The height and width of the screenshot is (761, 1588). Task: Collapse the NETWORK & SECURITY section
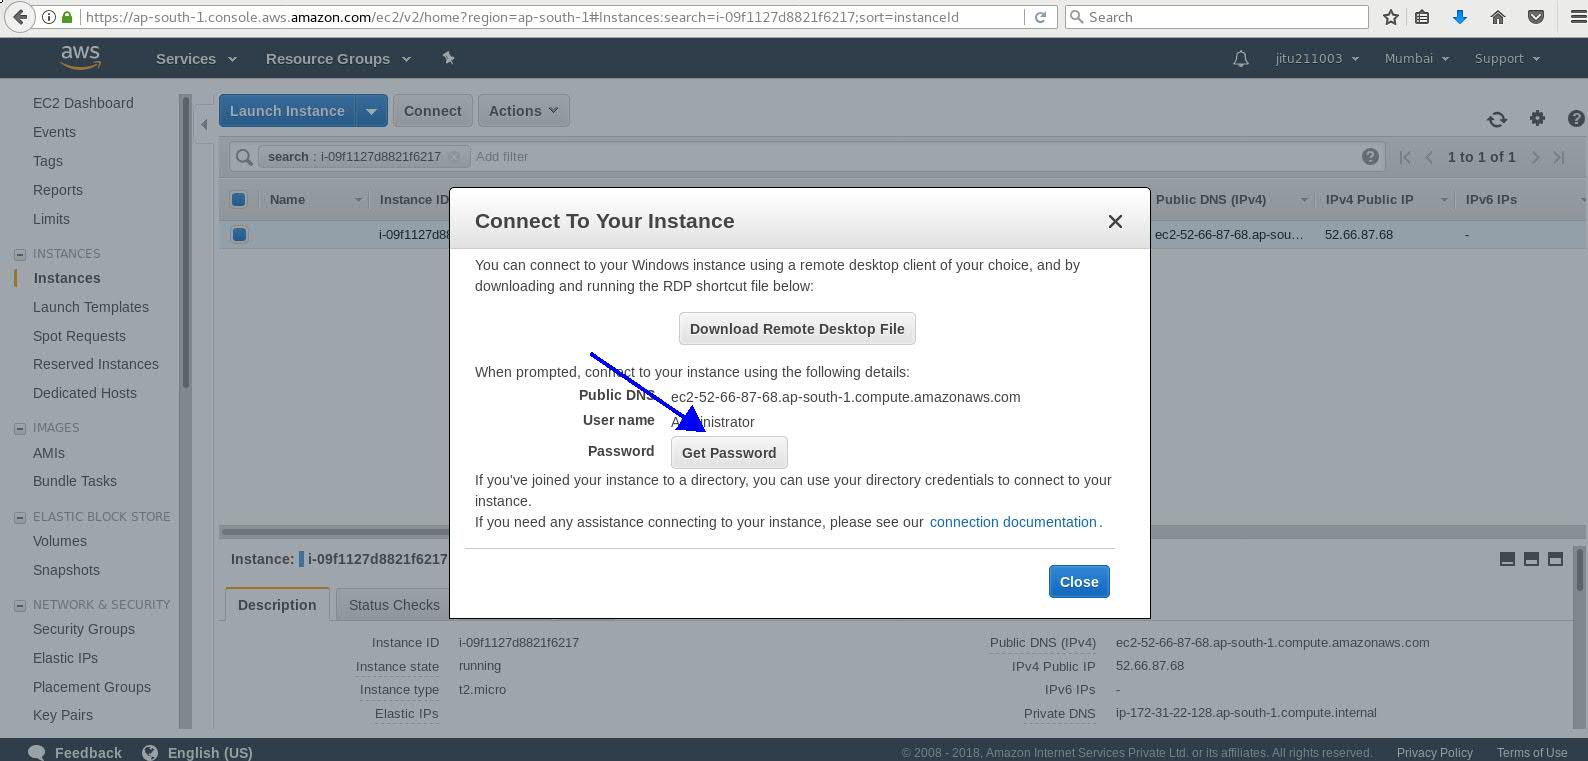point(20,605)
